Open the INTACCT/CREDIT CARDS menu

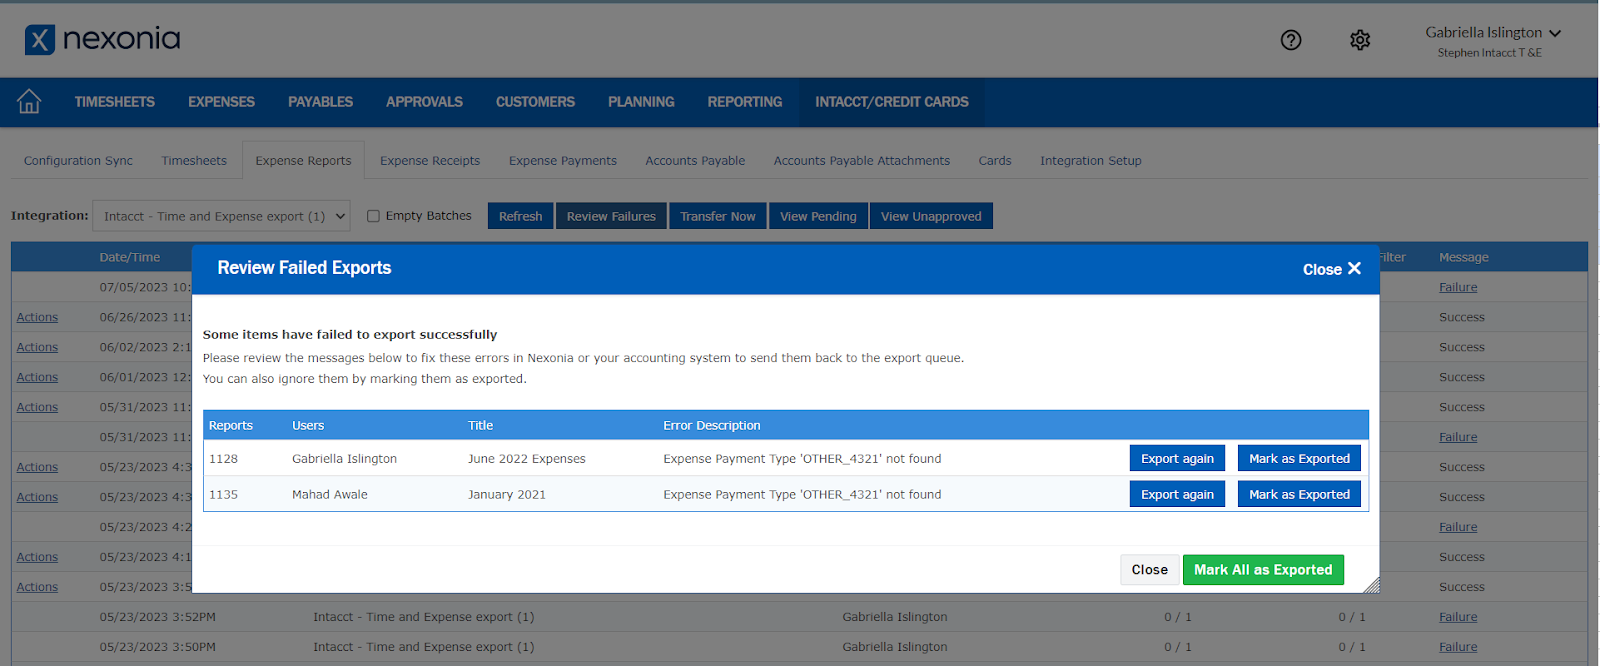click(x=891, y=102)
